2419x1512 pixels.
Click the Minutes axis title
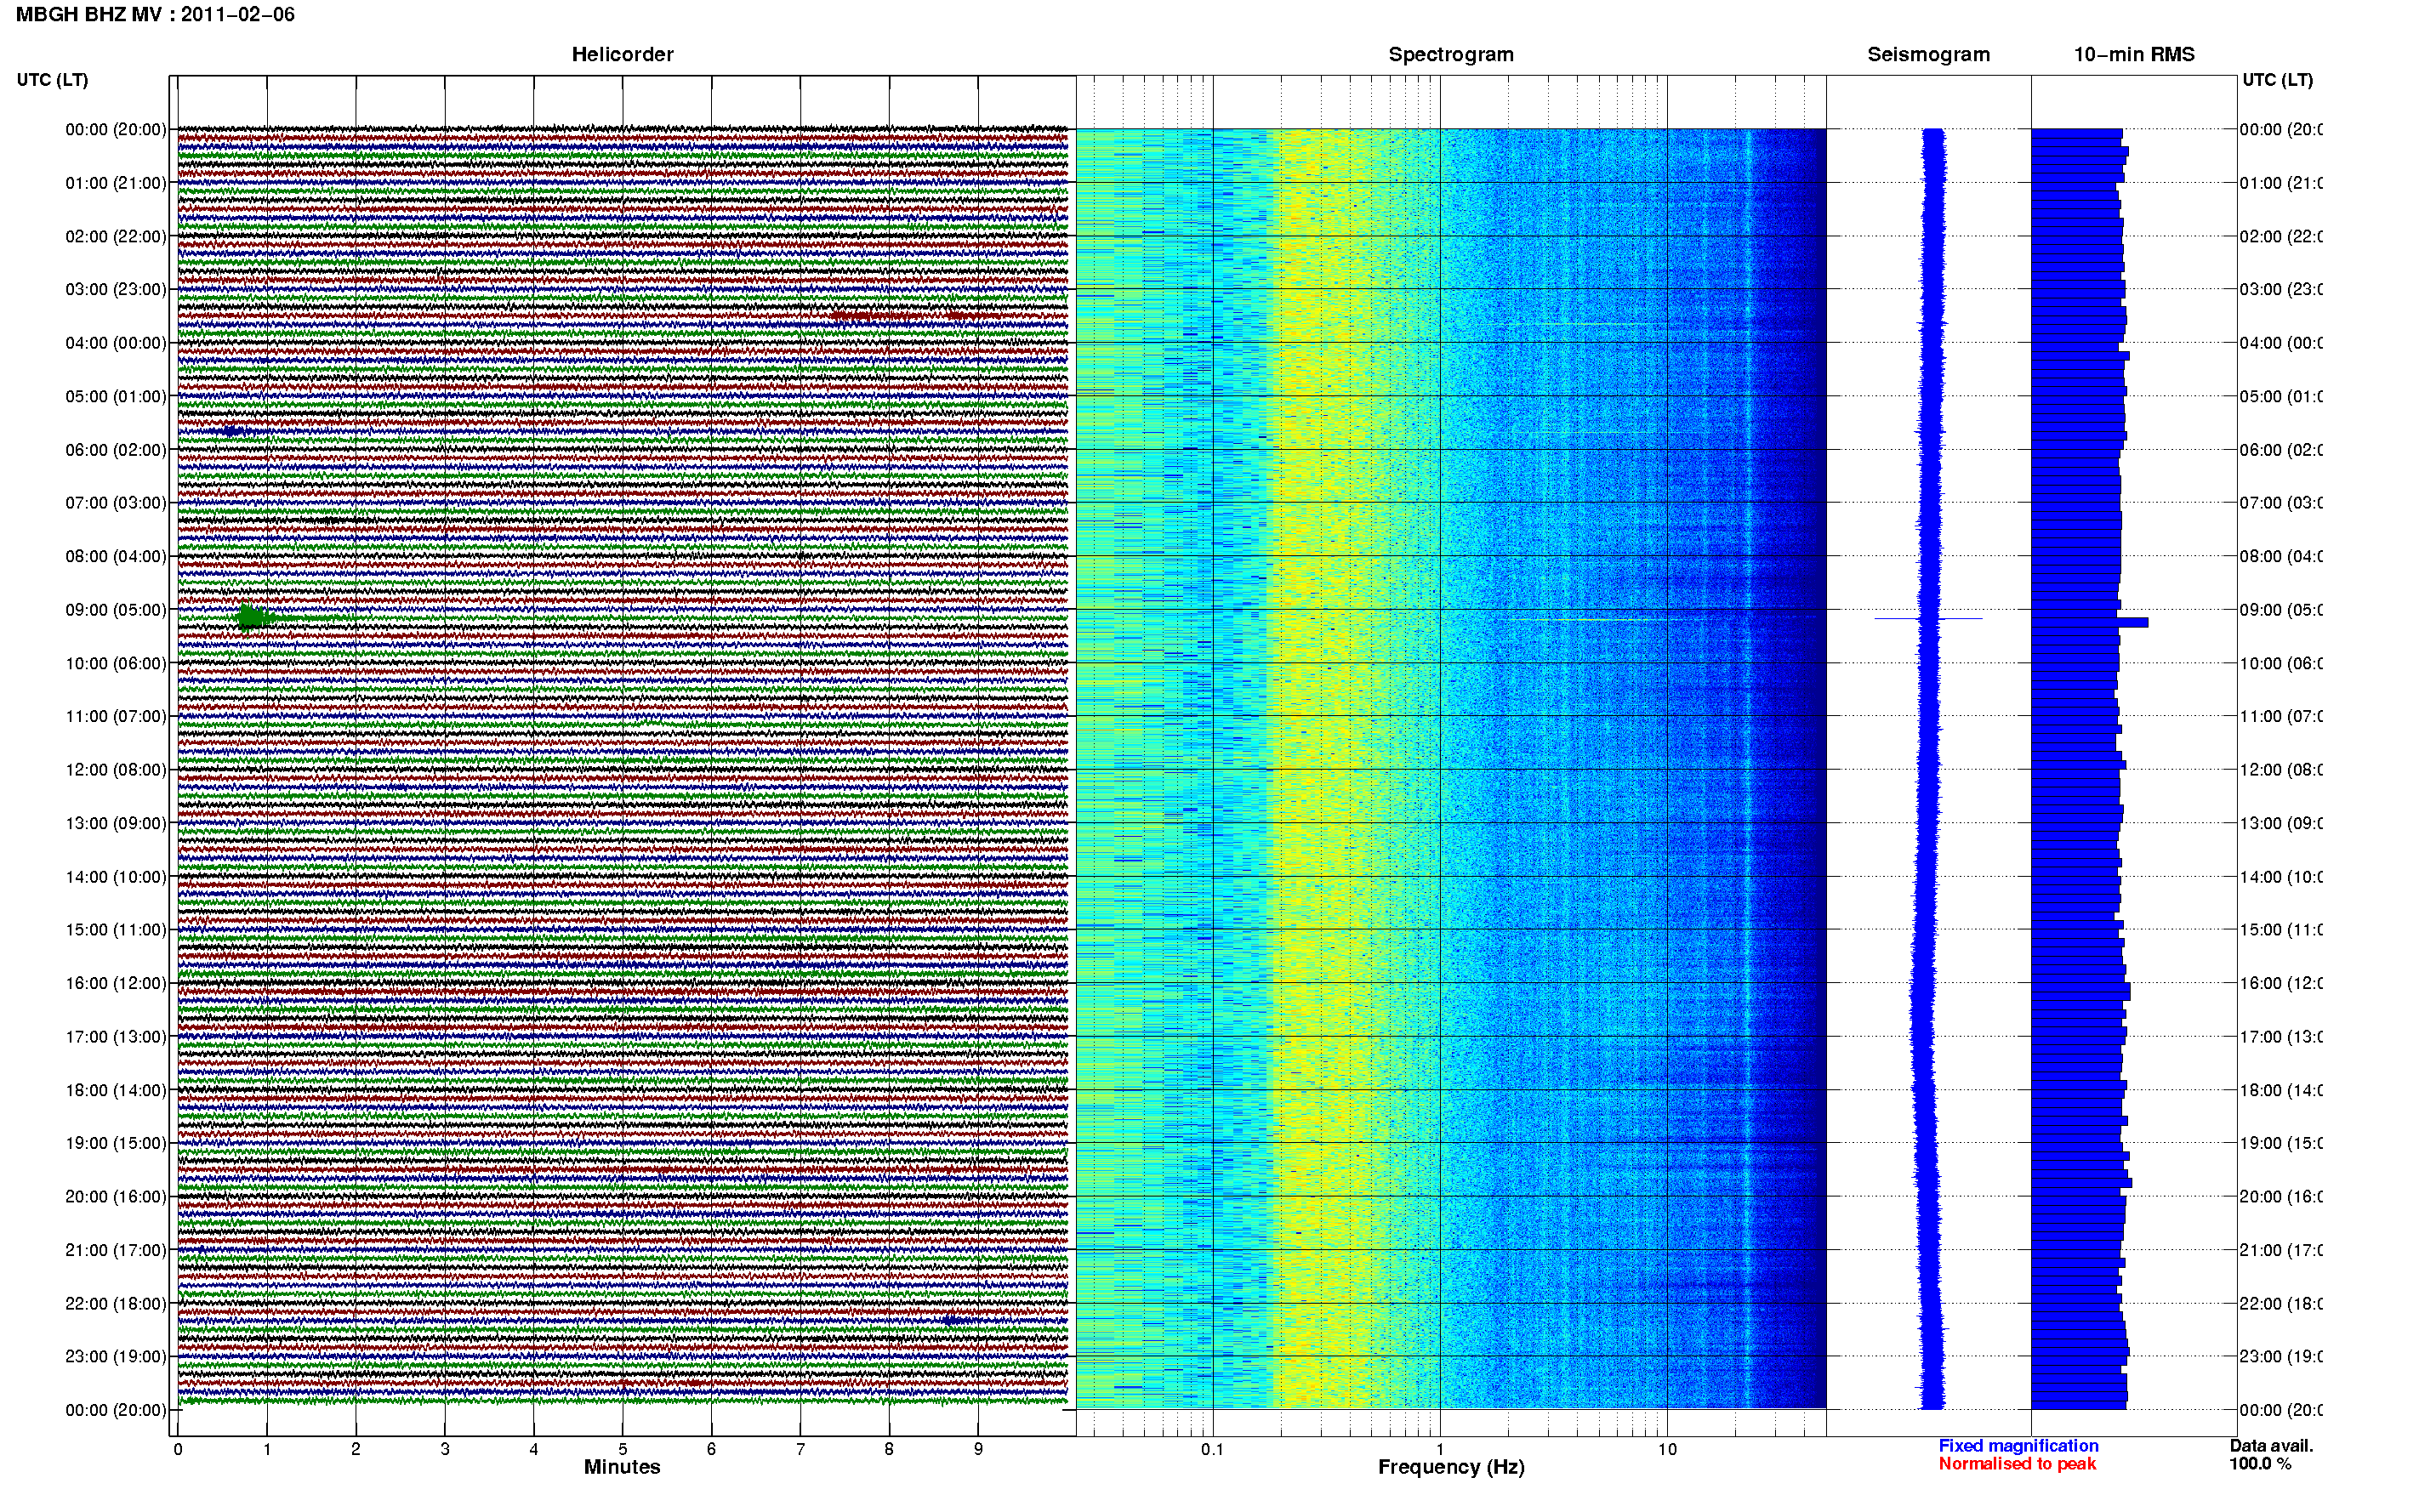coord(622,1467)
